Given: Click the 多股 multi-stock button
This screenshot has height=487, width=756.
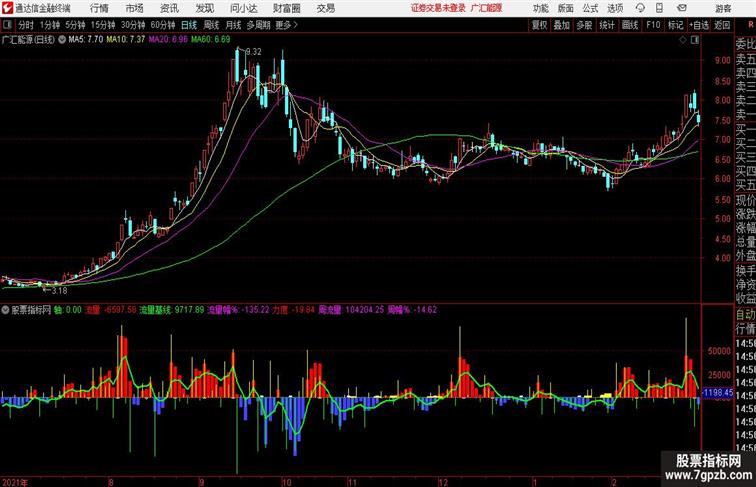Looking at the screenshot, I should 584,25.
